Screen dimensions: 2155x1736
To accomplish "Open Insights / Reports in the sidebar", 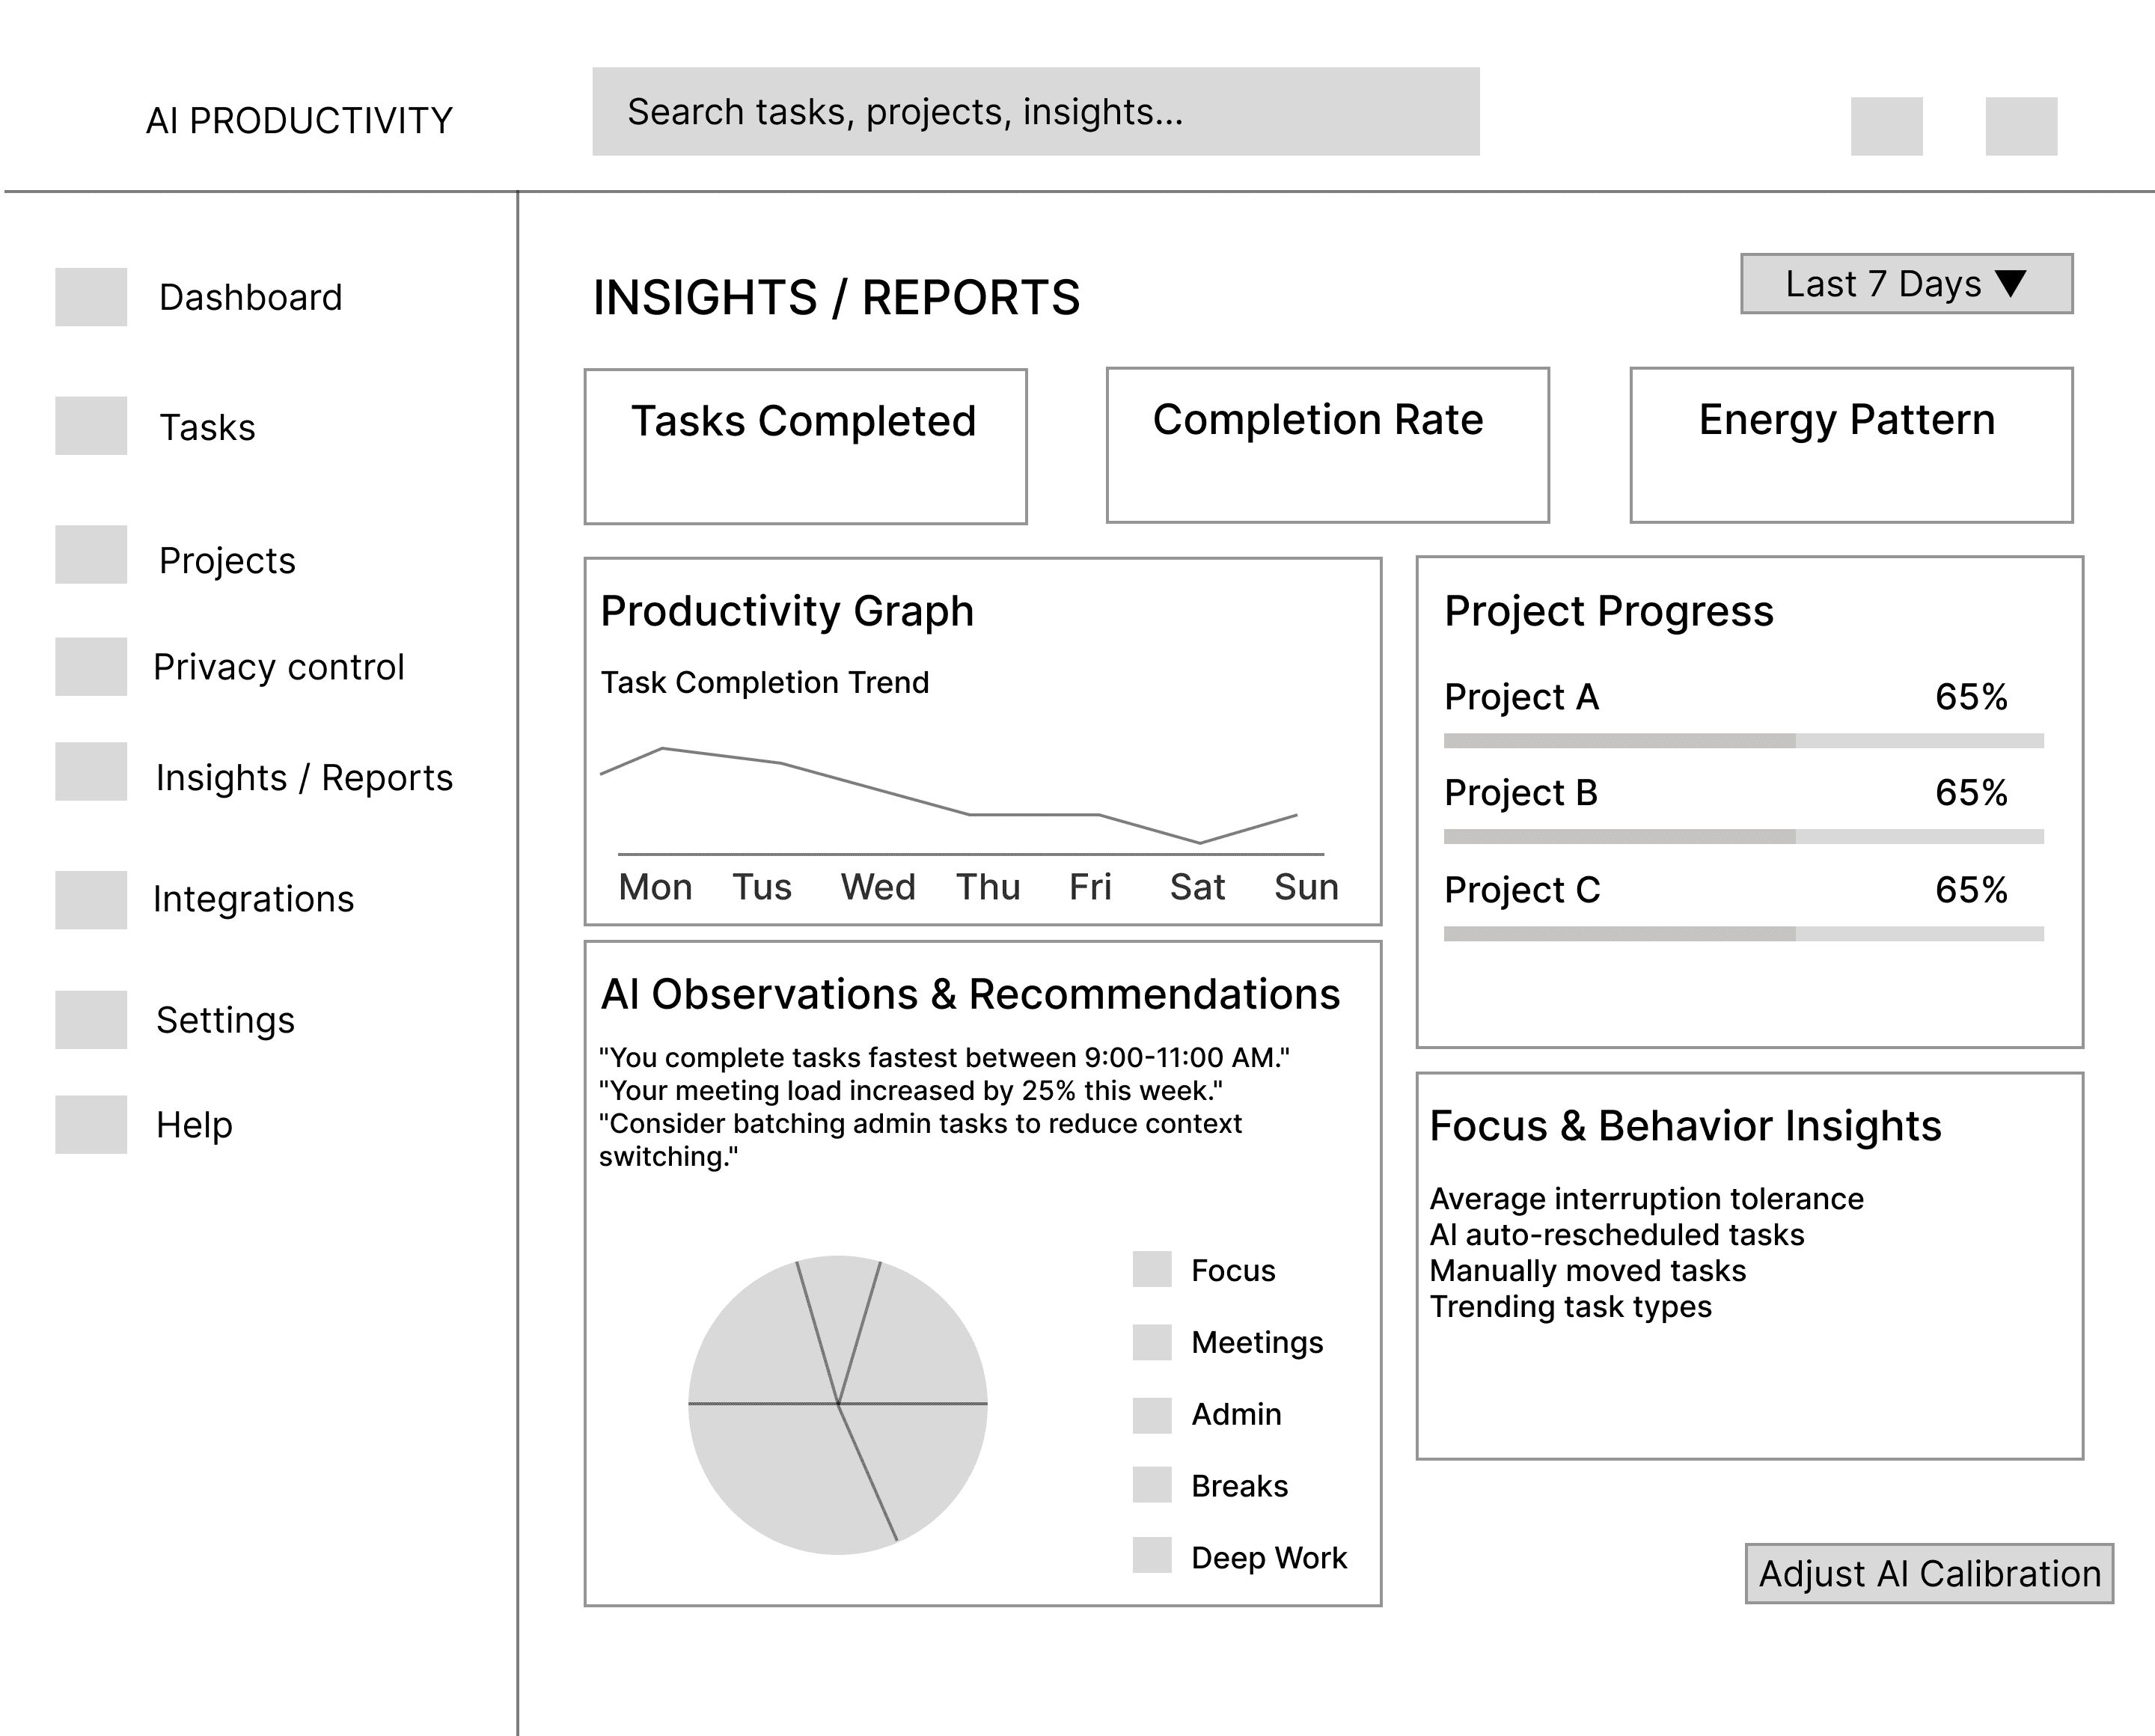I will tap(304, 778).
